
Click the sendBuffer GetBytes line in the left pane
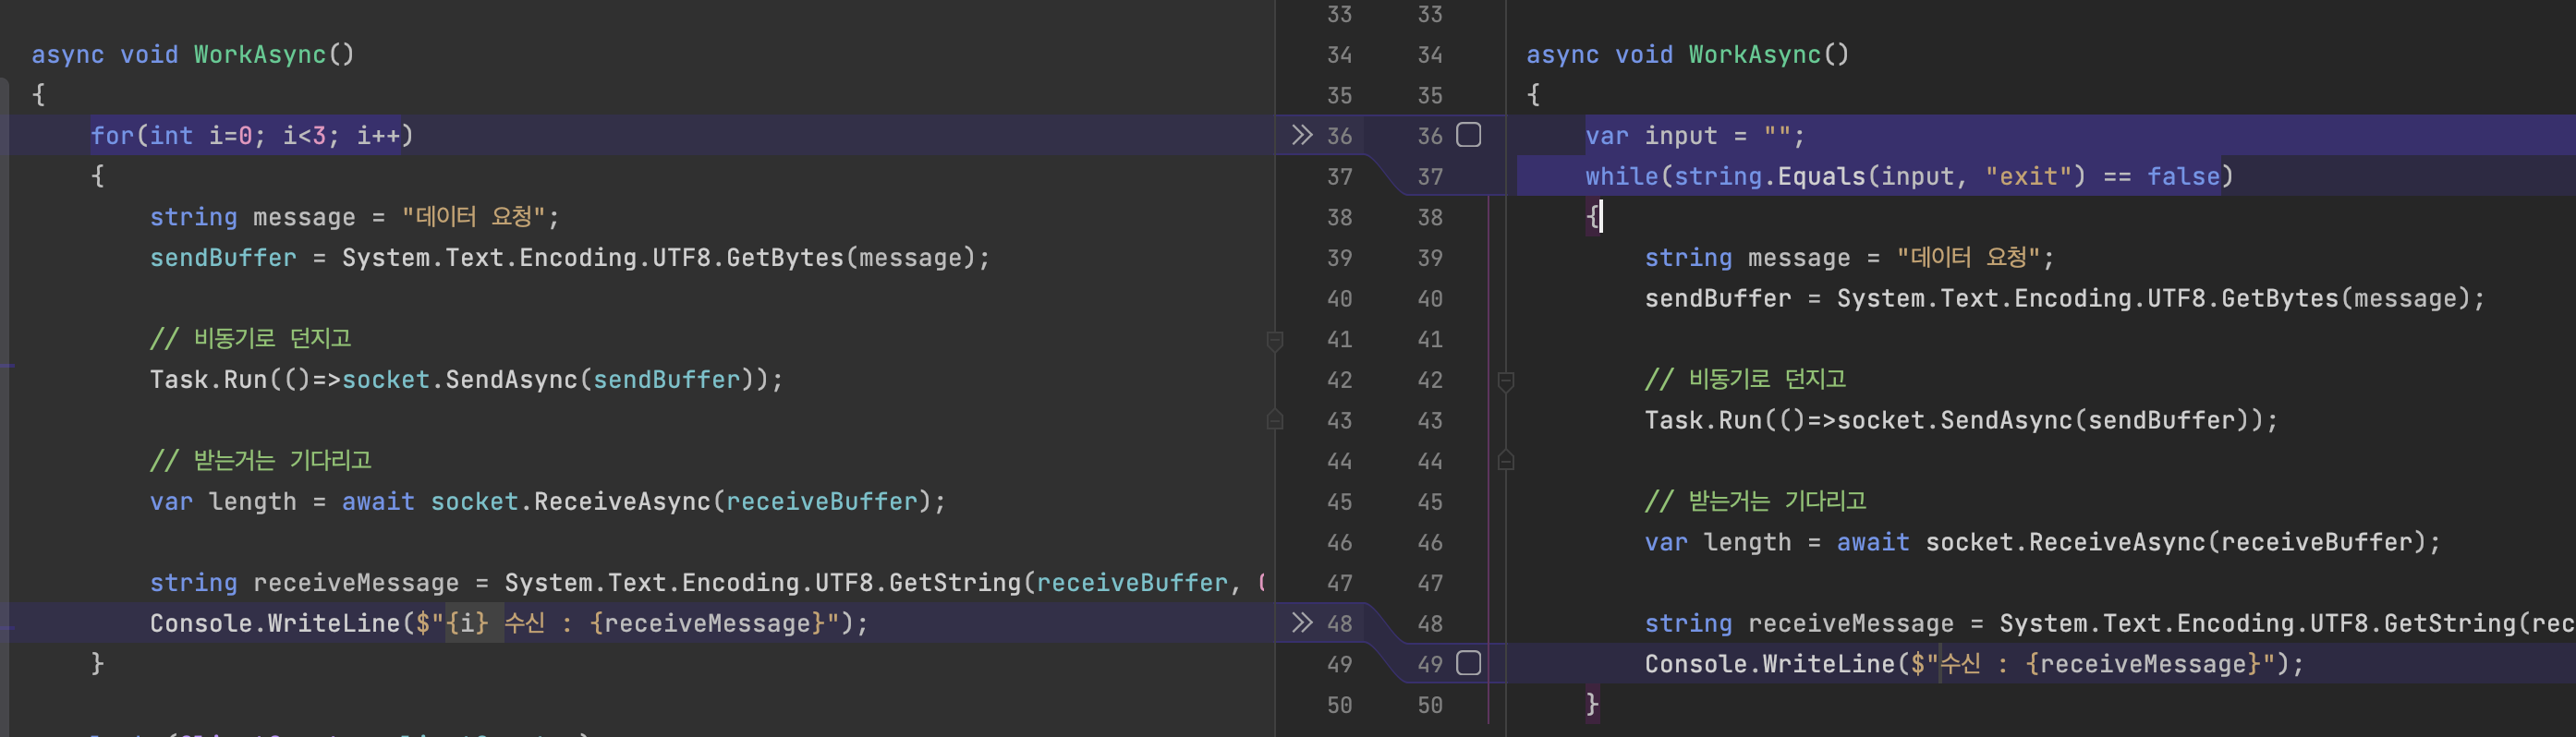(x=570, y=257)
